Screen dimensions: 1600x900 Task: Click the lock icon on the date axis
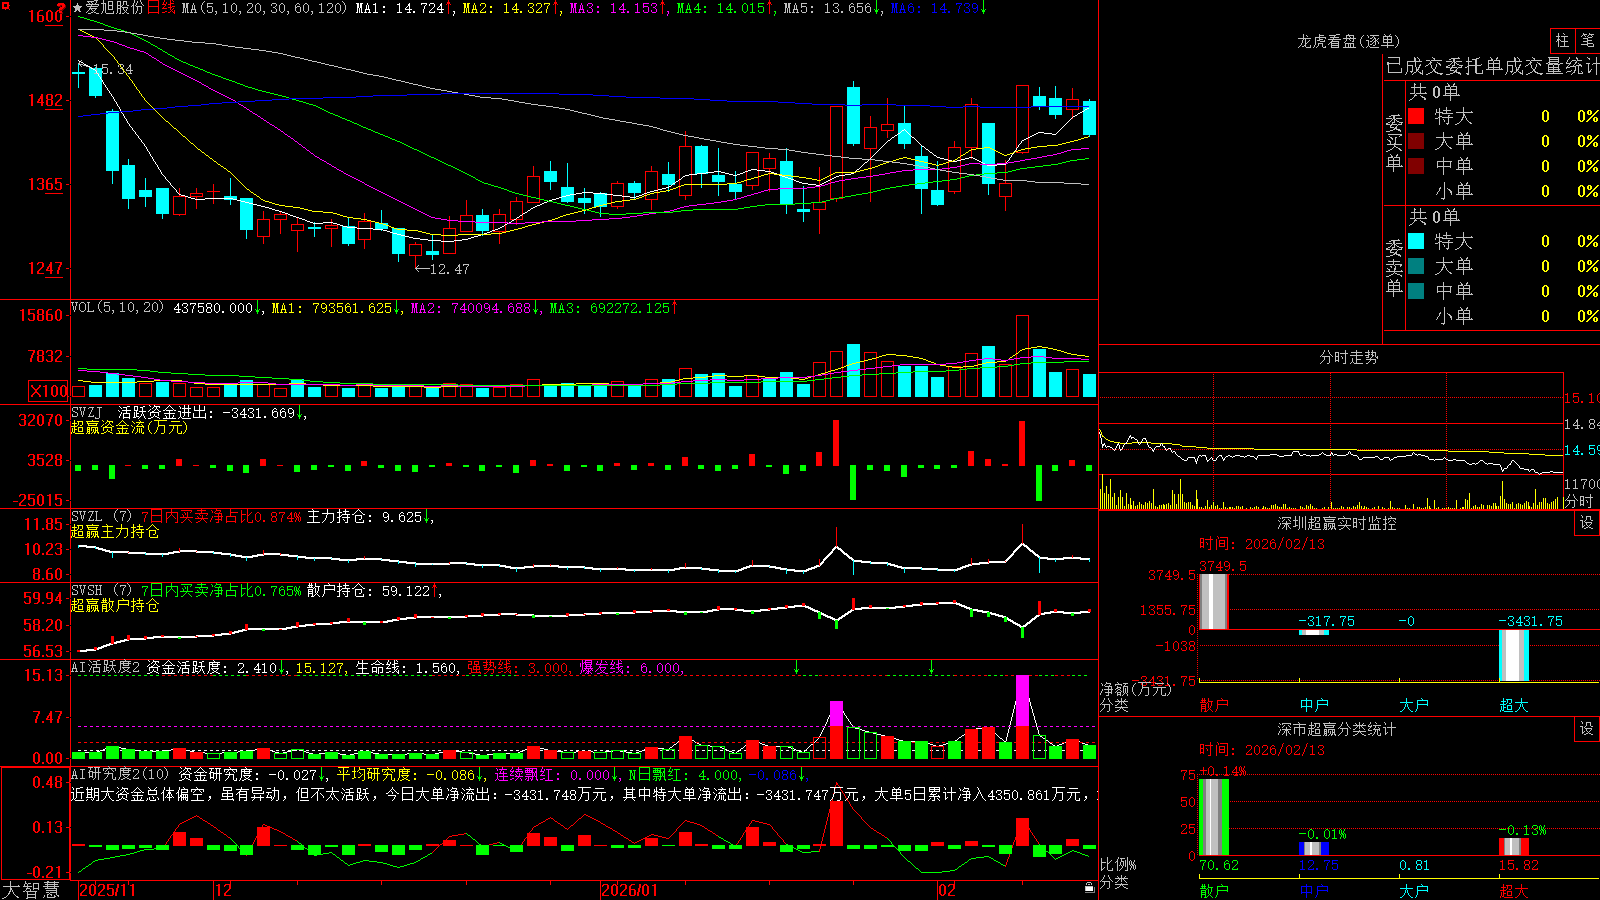click(x=1090, y=887)
